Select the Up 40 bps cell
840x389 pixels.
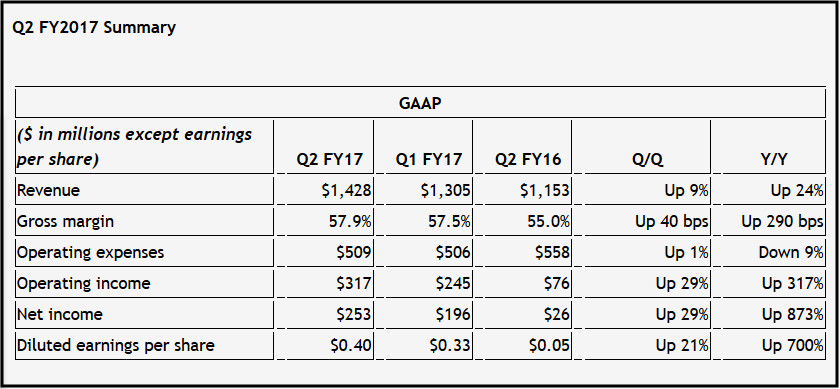(x=672, y=222)
